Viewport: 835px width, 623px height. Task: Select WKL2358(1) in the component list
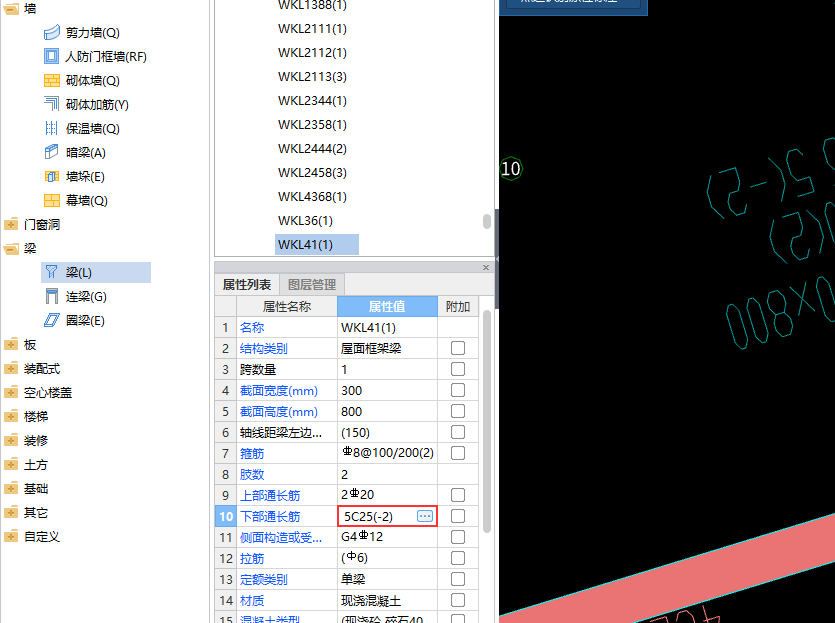[x=312, y=125]
